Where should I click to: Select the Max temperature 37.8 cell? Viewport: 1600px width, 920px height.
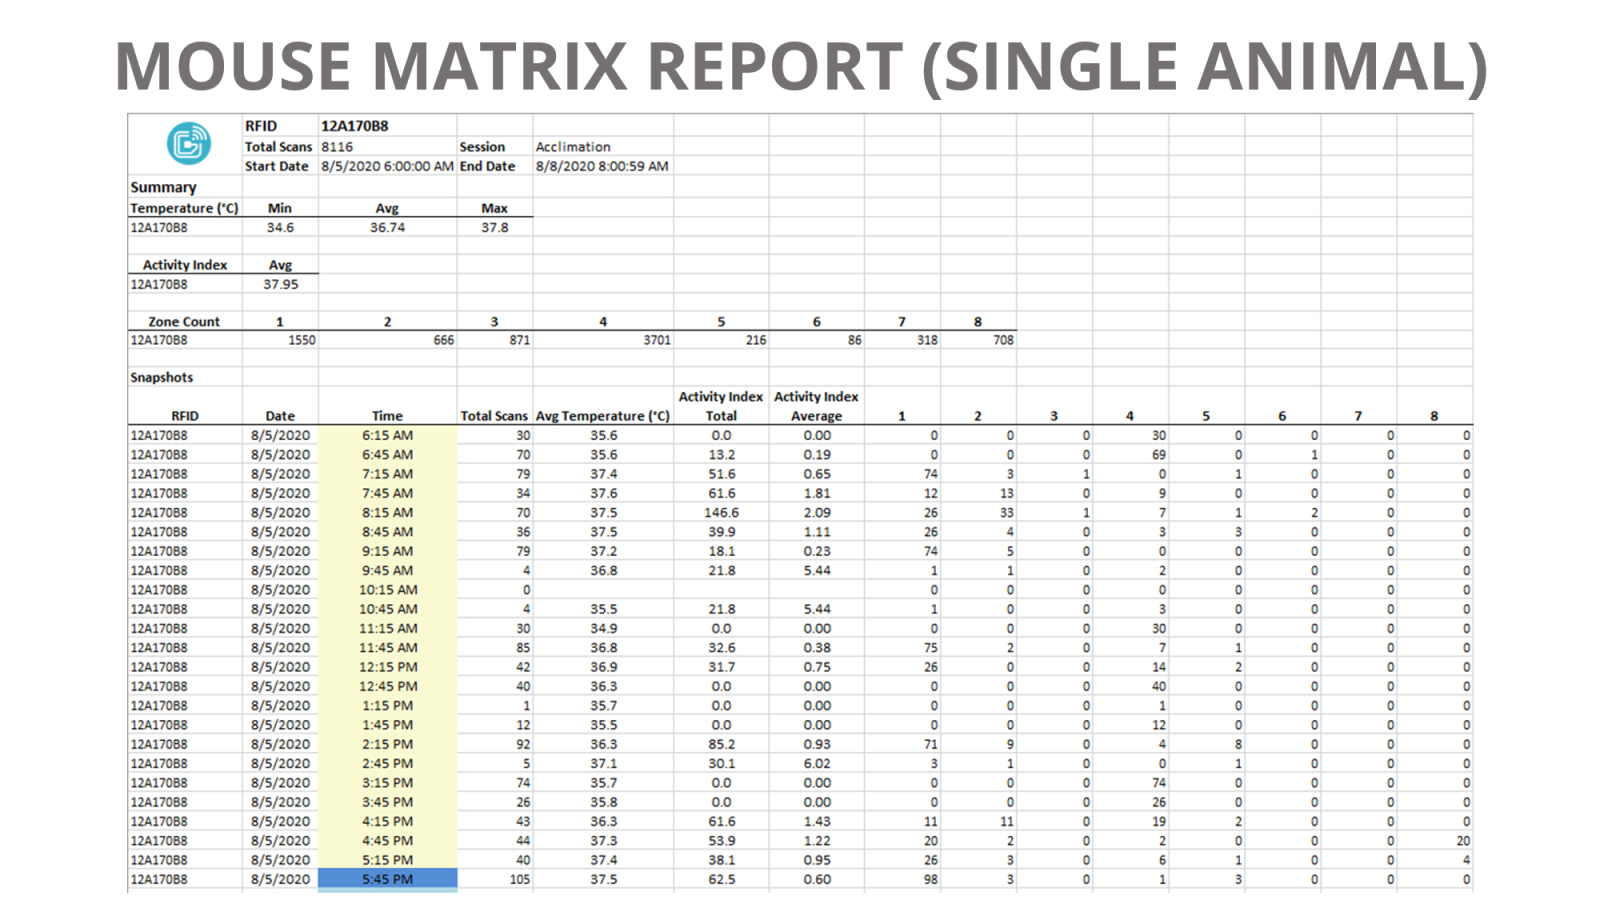click(495, 228)
